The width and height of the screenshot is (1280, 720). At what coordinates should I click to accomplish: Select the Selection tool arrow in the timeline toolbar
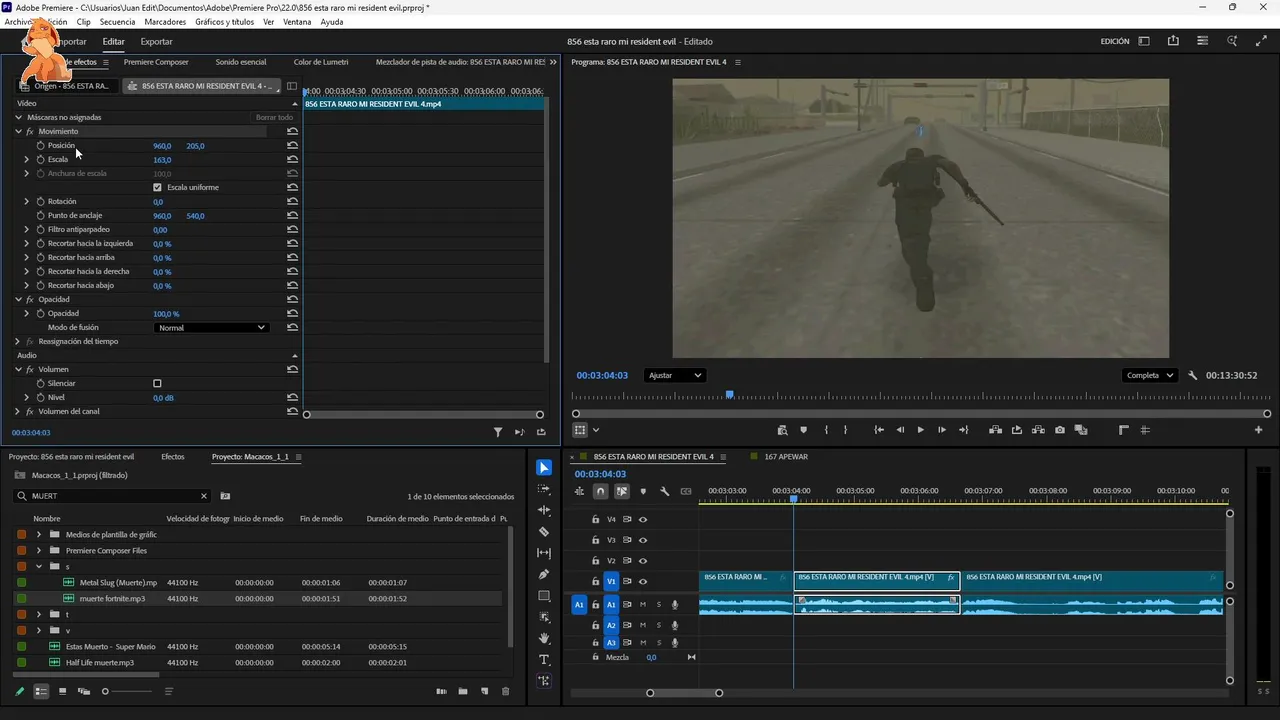[544, 468]
